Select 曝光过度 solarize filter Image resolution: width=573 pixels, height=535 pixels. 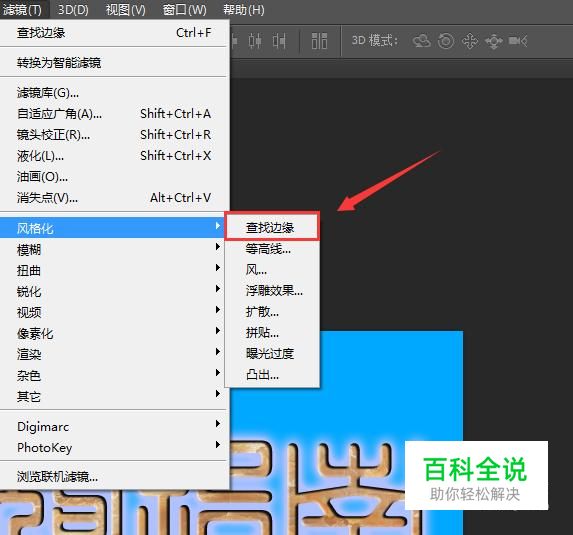(272, 353)
